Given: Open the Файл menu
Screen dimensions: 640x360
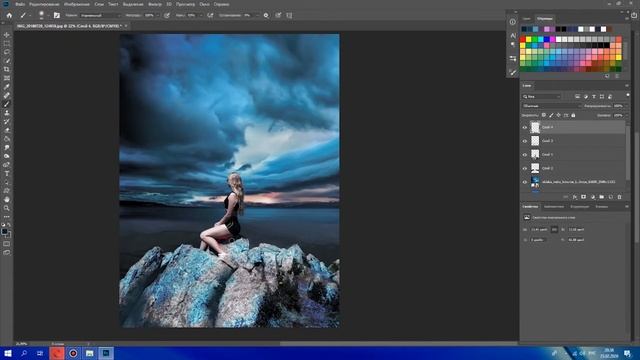Looking at the screenshot, I should pos(20,4).
